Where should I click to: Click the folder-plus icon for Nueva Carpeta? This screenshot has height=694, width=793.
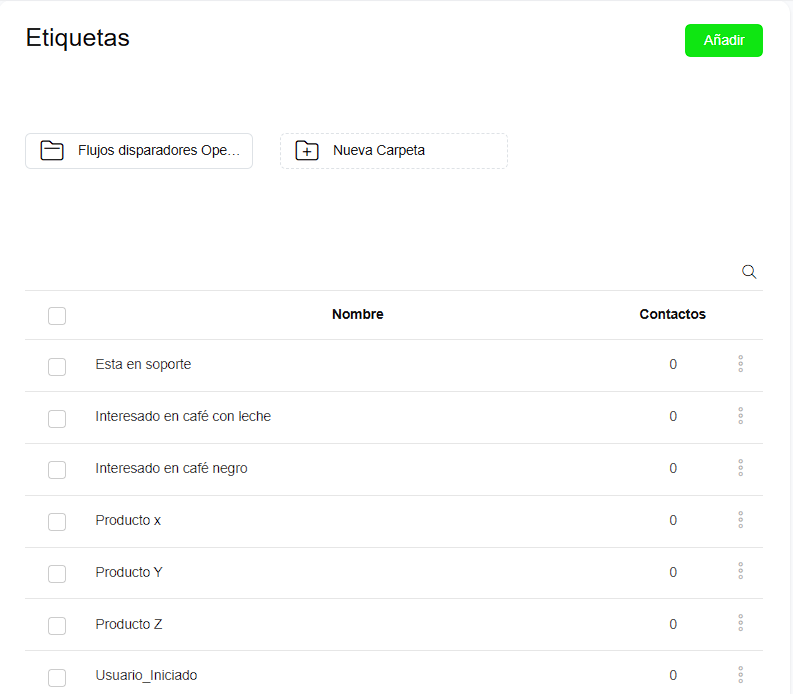[307, 151]
